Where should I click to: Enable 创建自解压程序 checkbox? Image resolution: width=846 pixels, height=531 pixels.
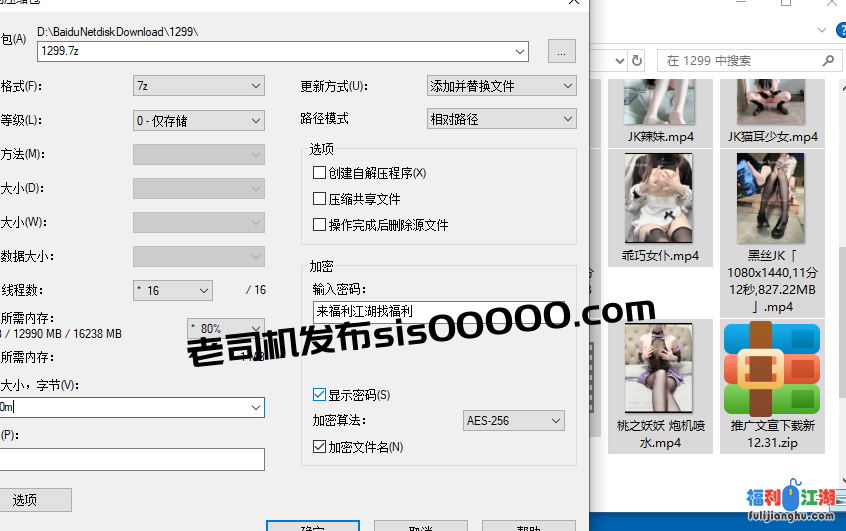(320, 173)
